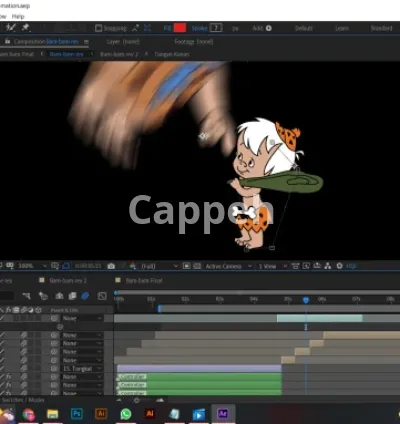Image resolution: width=400 pixels, height=424 pixels.
Task: Click the Reset Exposure icon
Action: coord(339,266)
